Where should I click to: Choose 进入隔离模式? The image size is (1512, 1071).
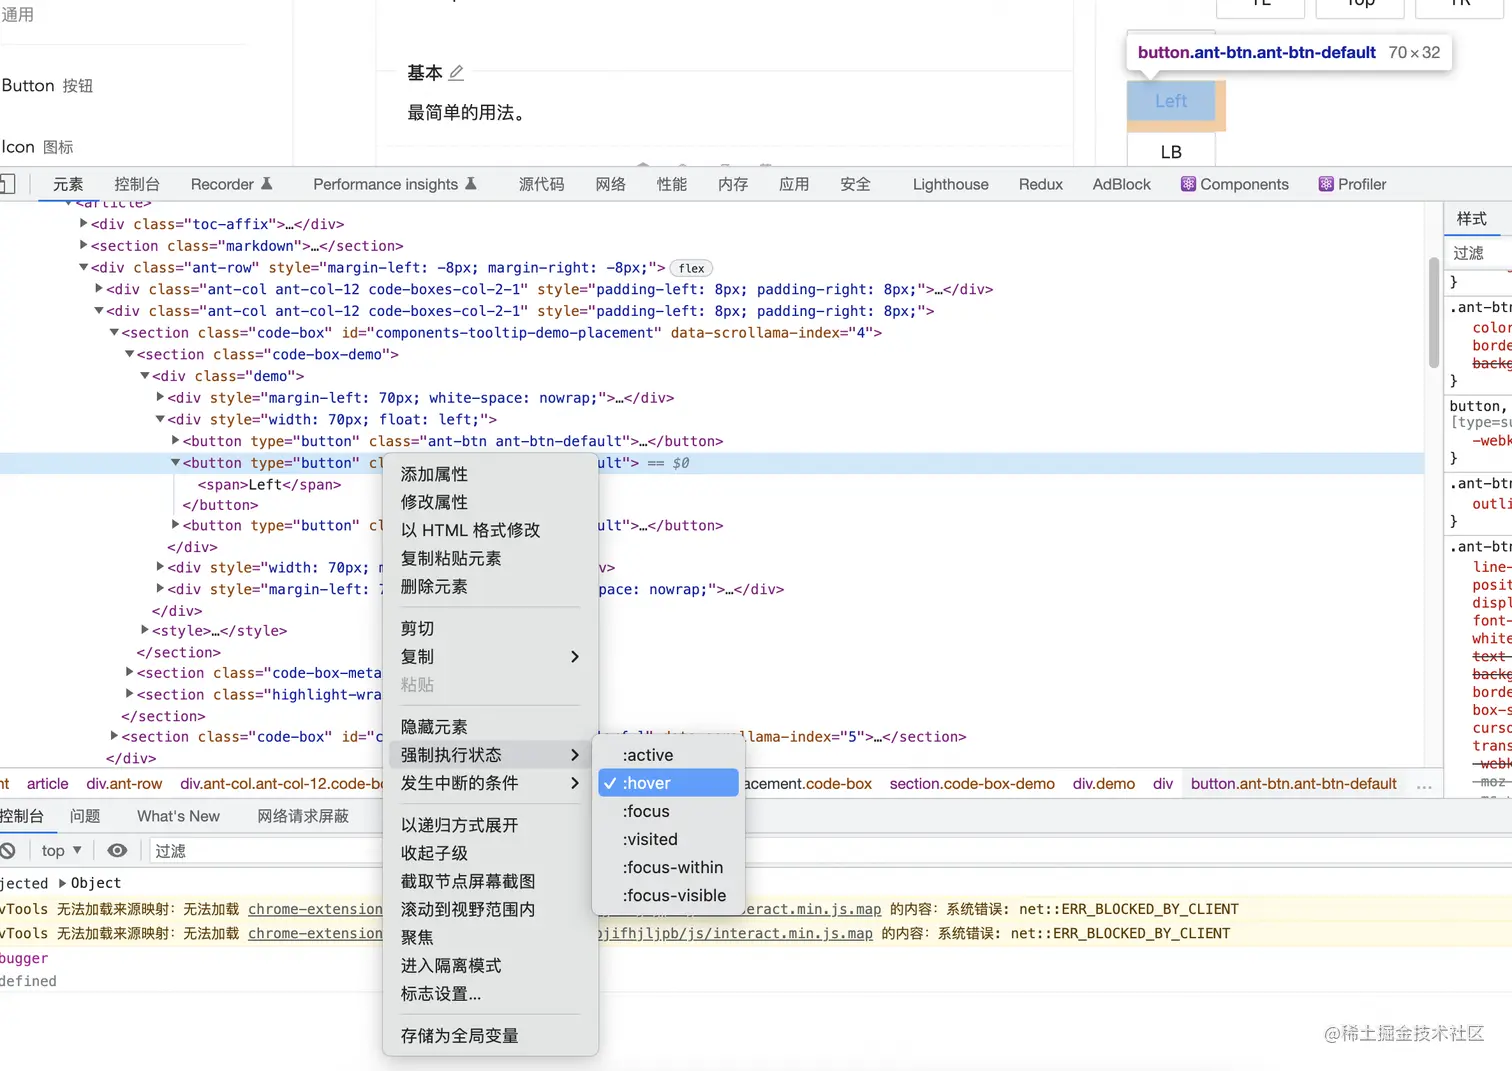click(490, 965)
